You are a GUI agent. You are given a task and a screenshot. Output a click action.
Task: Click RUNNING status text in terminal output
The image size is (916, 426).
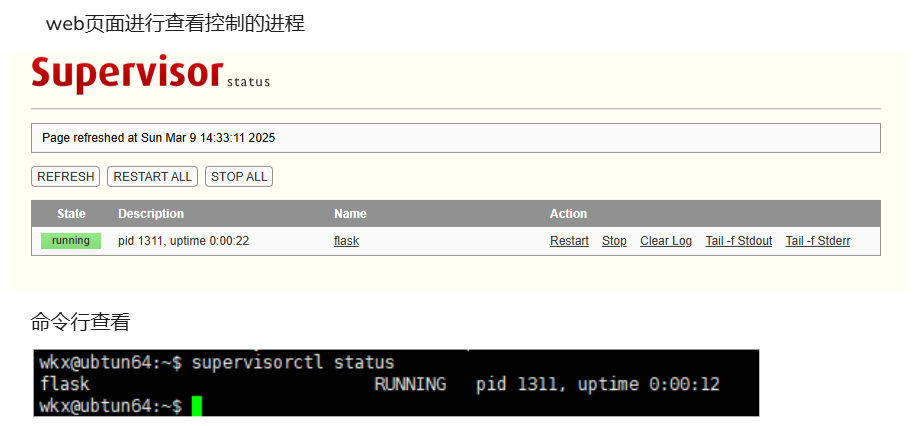click(x=410, y=384)
